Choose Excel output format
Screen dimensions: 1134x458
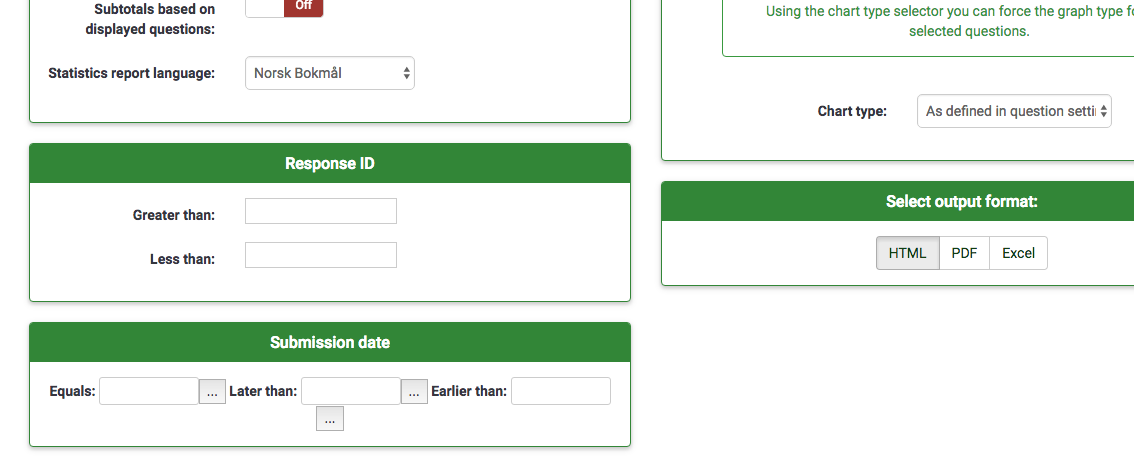click(1018, 253)
